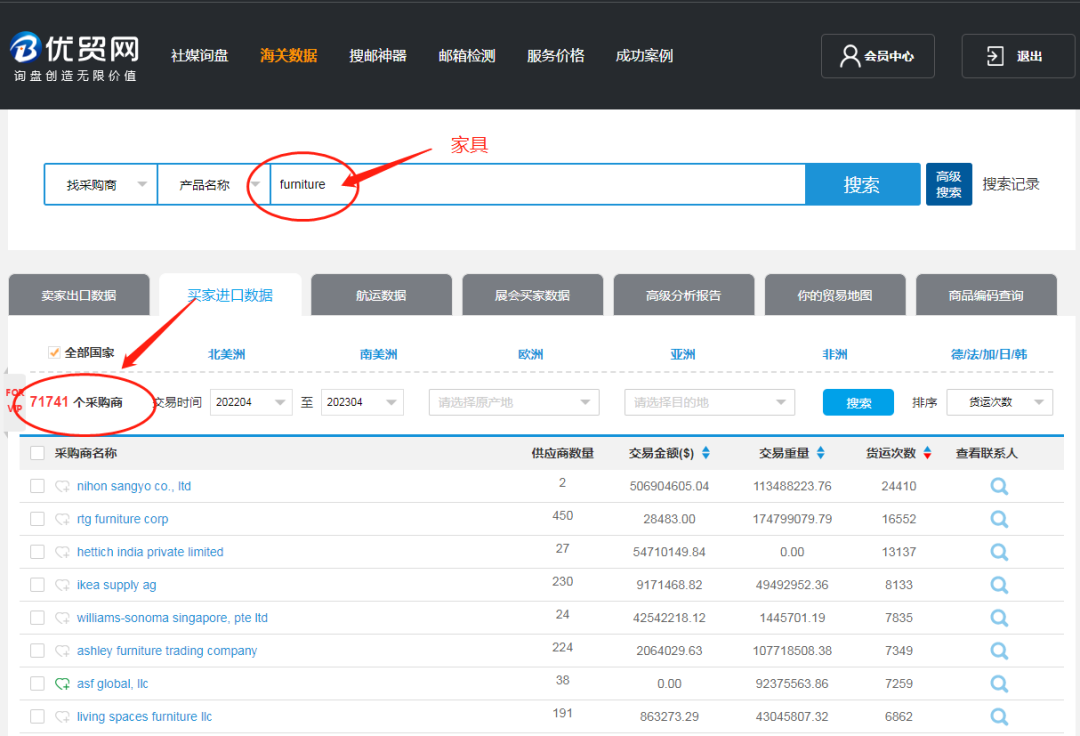Favorite nihon sangyo co., ltd heart icon
1080x736 pixels.
[63, 486]
